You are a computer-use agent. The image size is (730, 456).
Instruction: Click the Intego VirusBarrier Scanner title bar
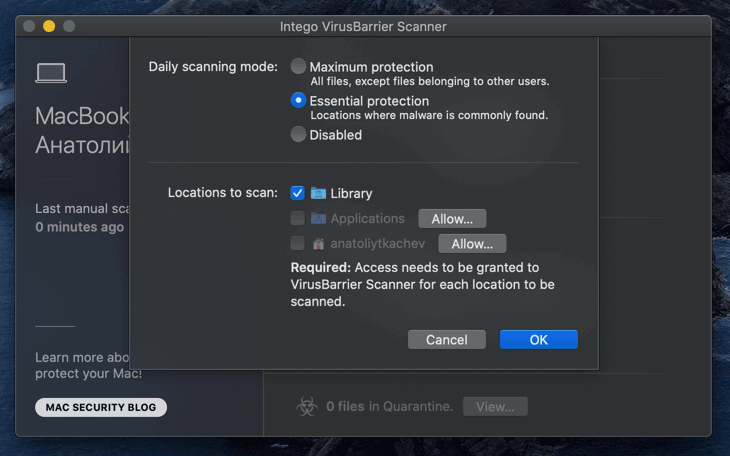pyautogui.click(x=364, y=26)
